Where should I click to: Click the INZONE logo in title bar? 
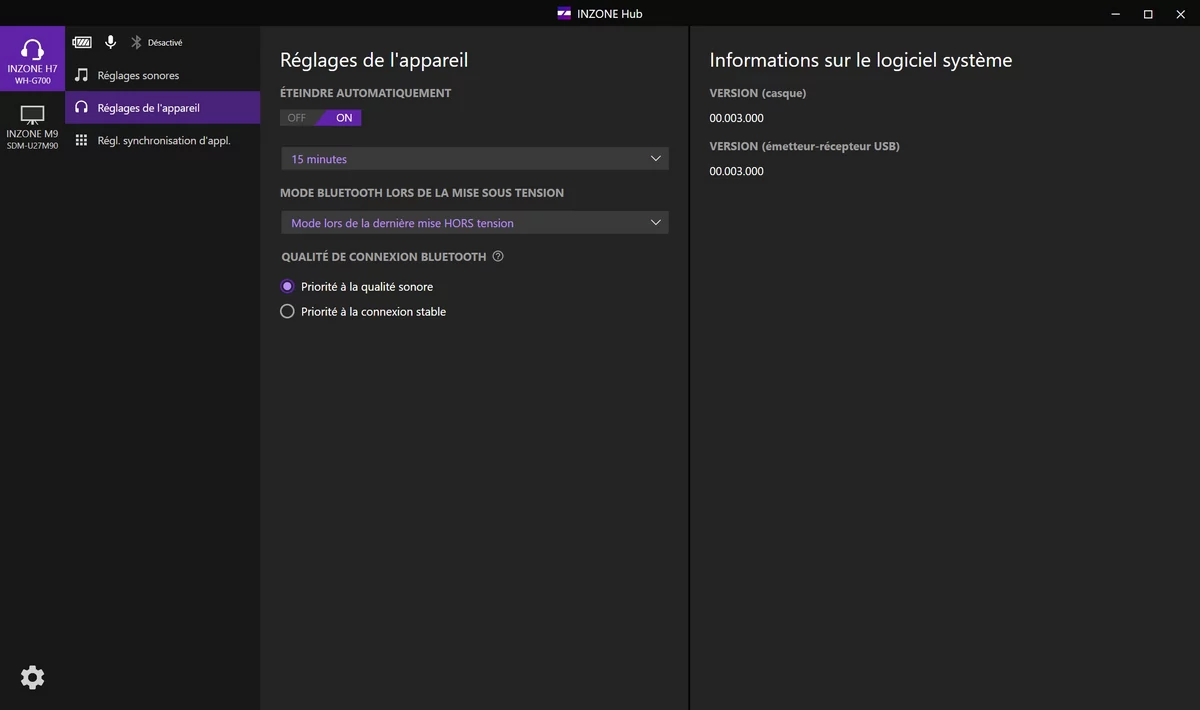click(564, 13)
